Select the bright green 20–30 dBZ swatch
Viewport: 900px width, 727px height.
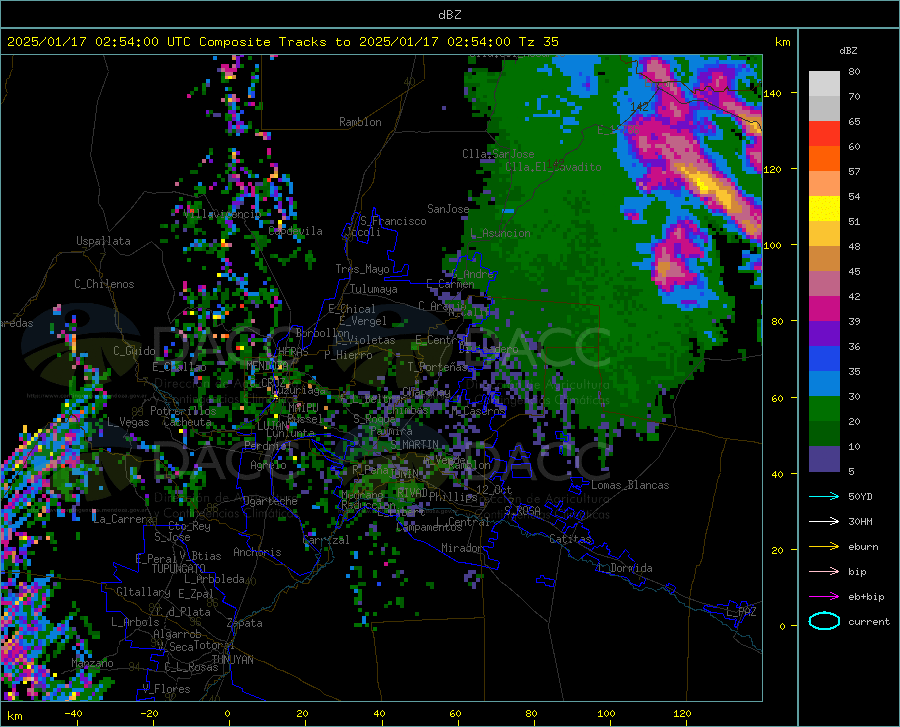pyautogui.click(x=824, y=409)
